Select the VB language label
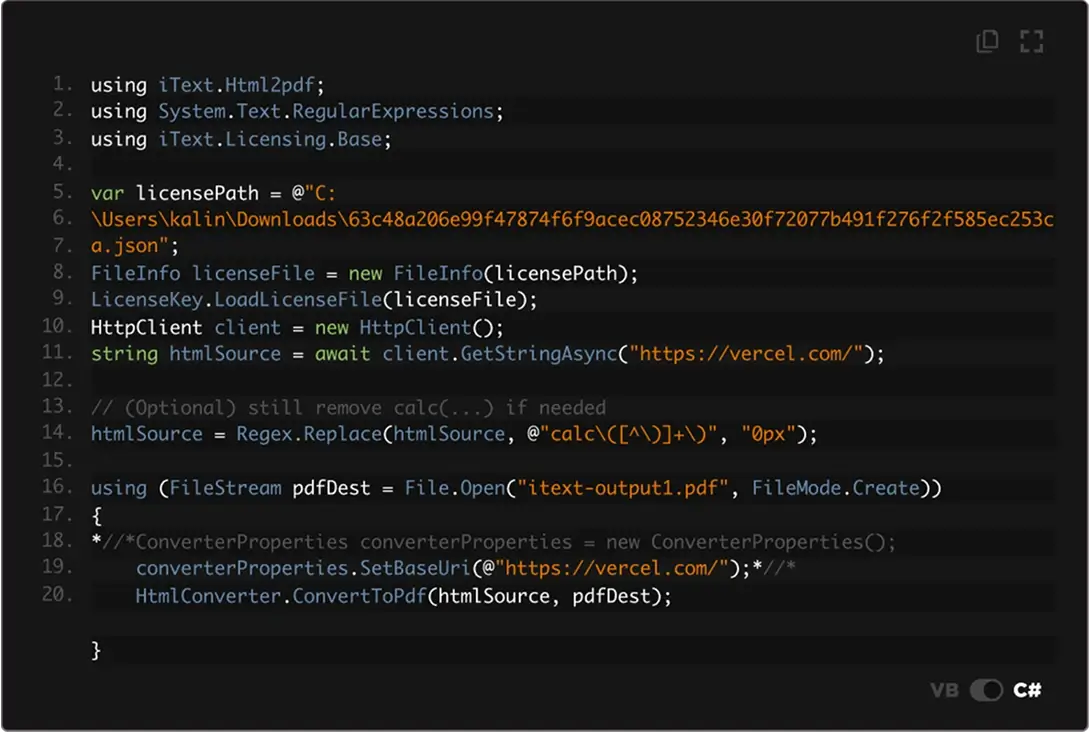The width and height of the screenshot is (1089, 732). coord(944,690)
